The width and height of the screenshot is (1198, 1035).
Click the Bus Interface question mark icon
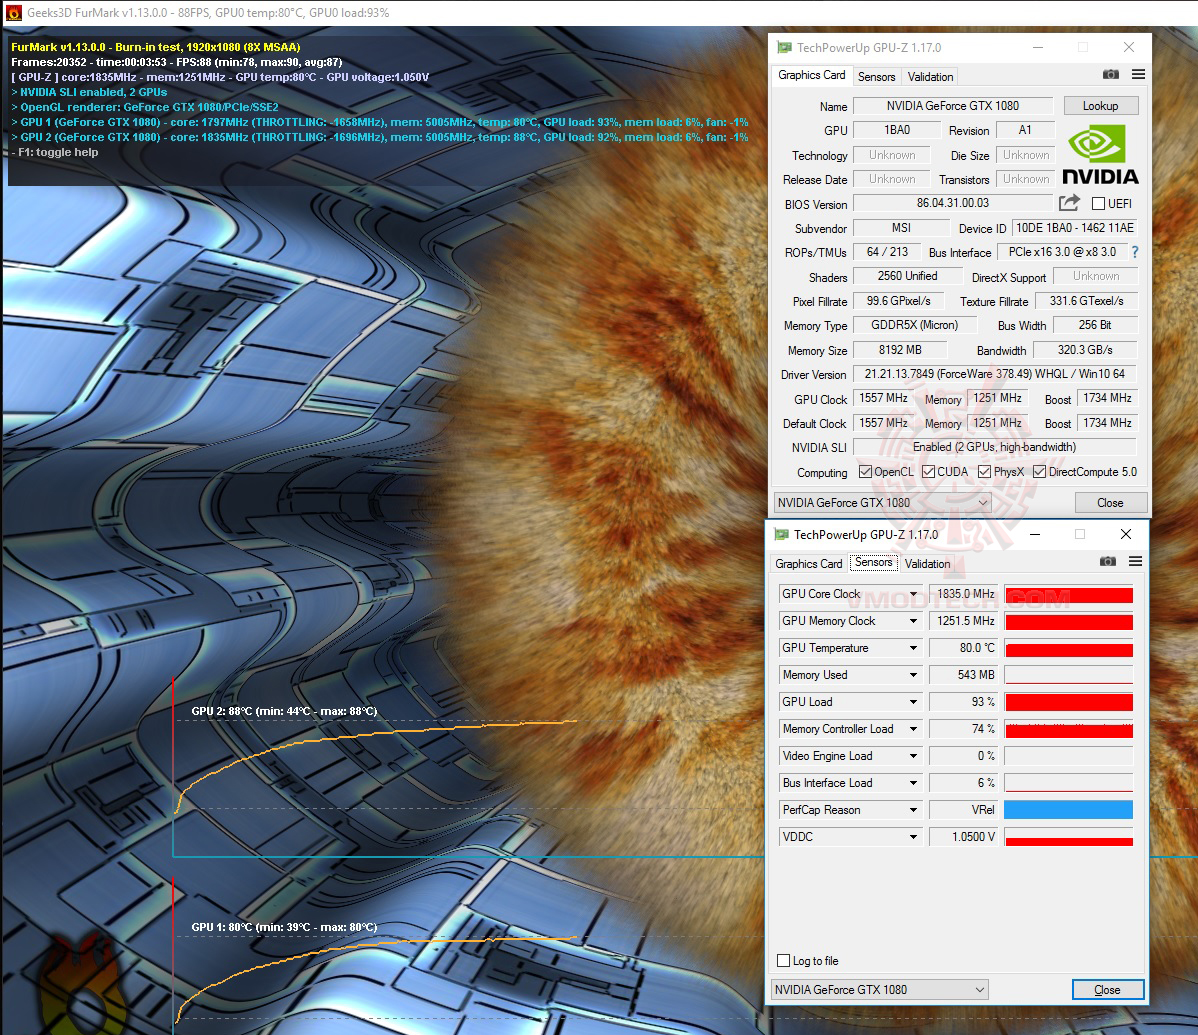pyautogui.click(x=1135, y=251)
